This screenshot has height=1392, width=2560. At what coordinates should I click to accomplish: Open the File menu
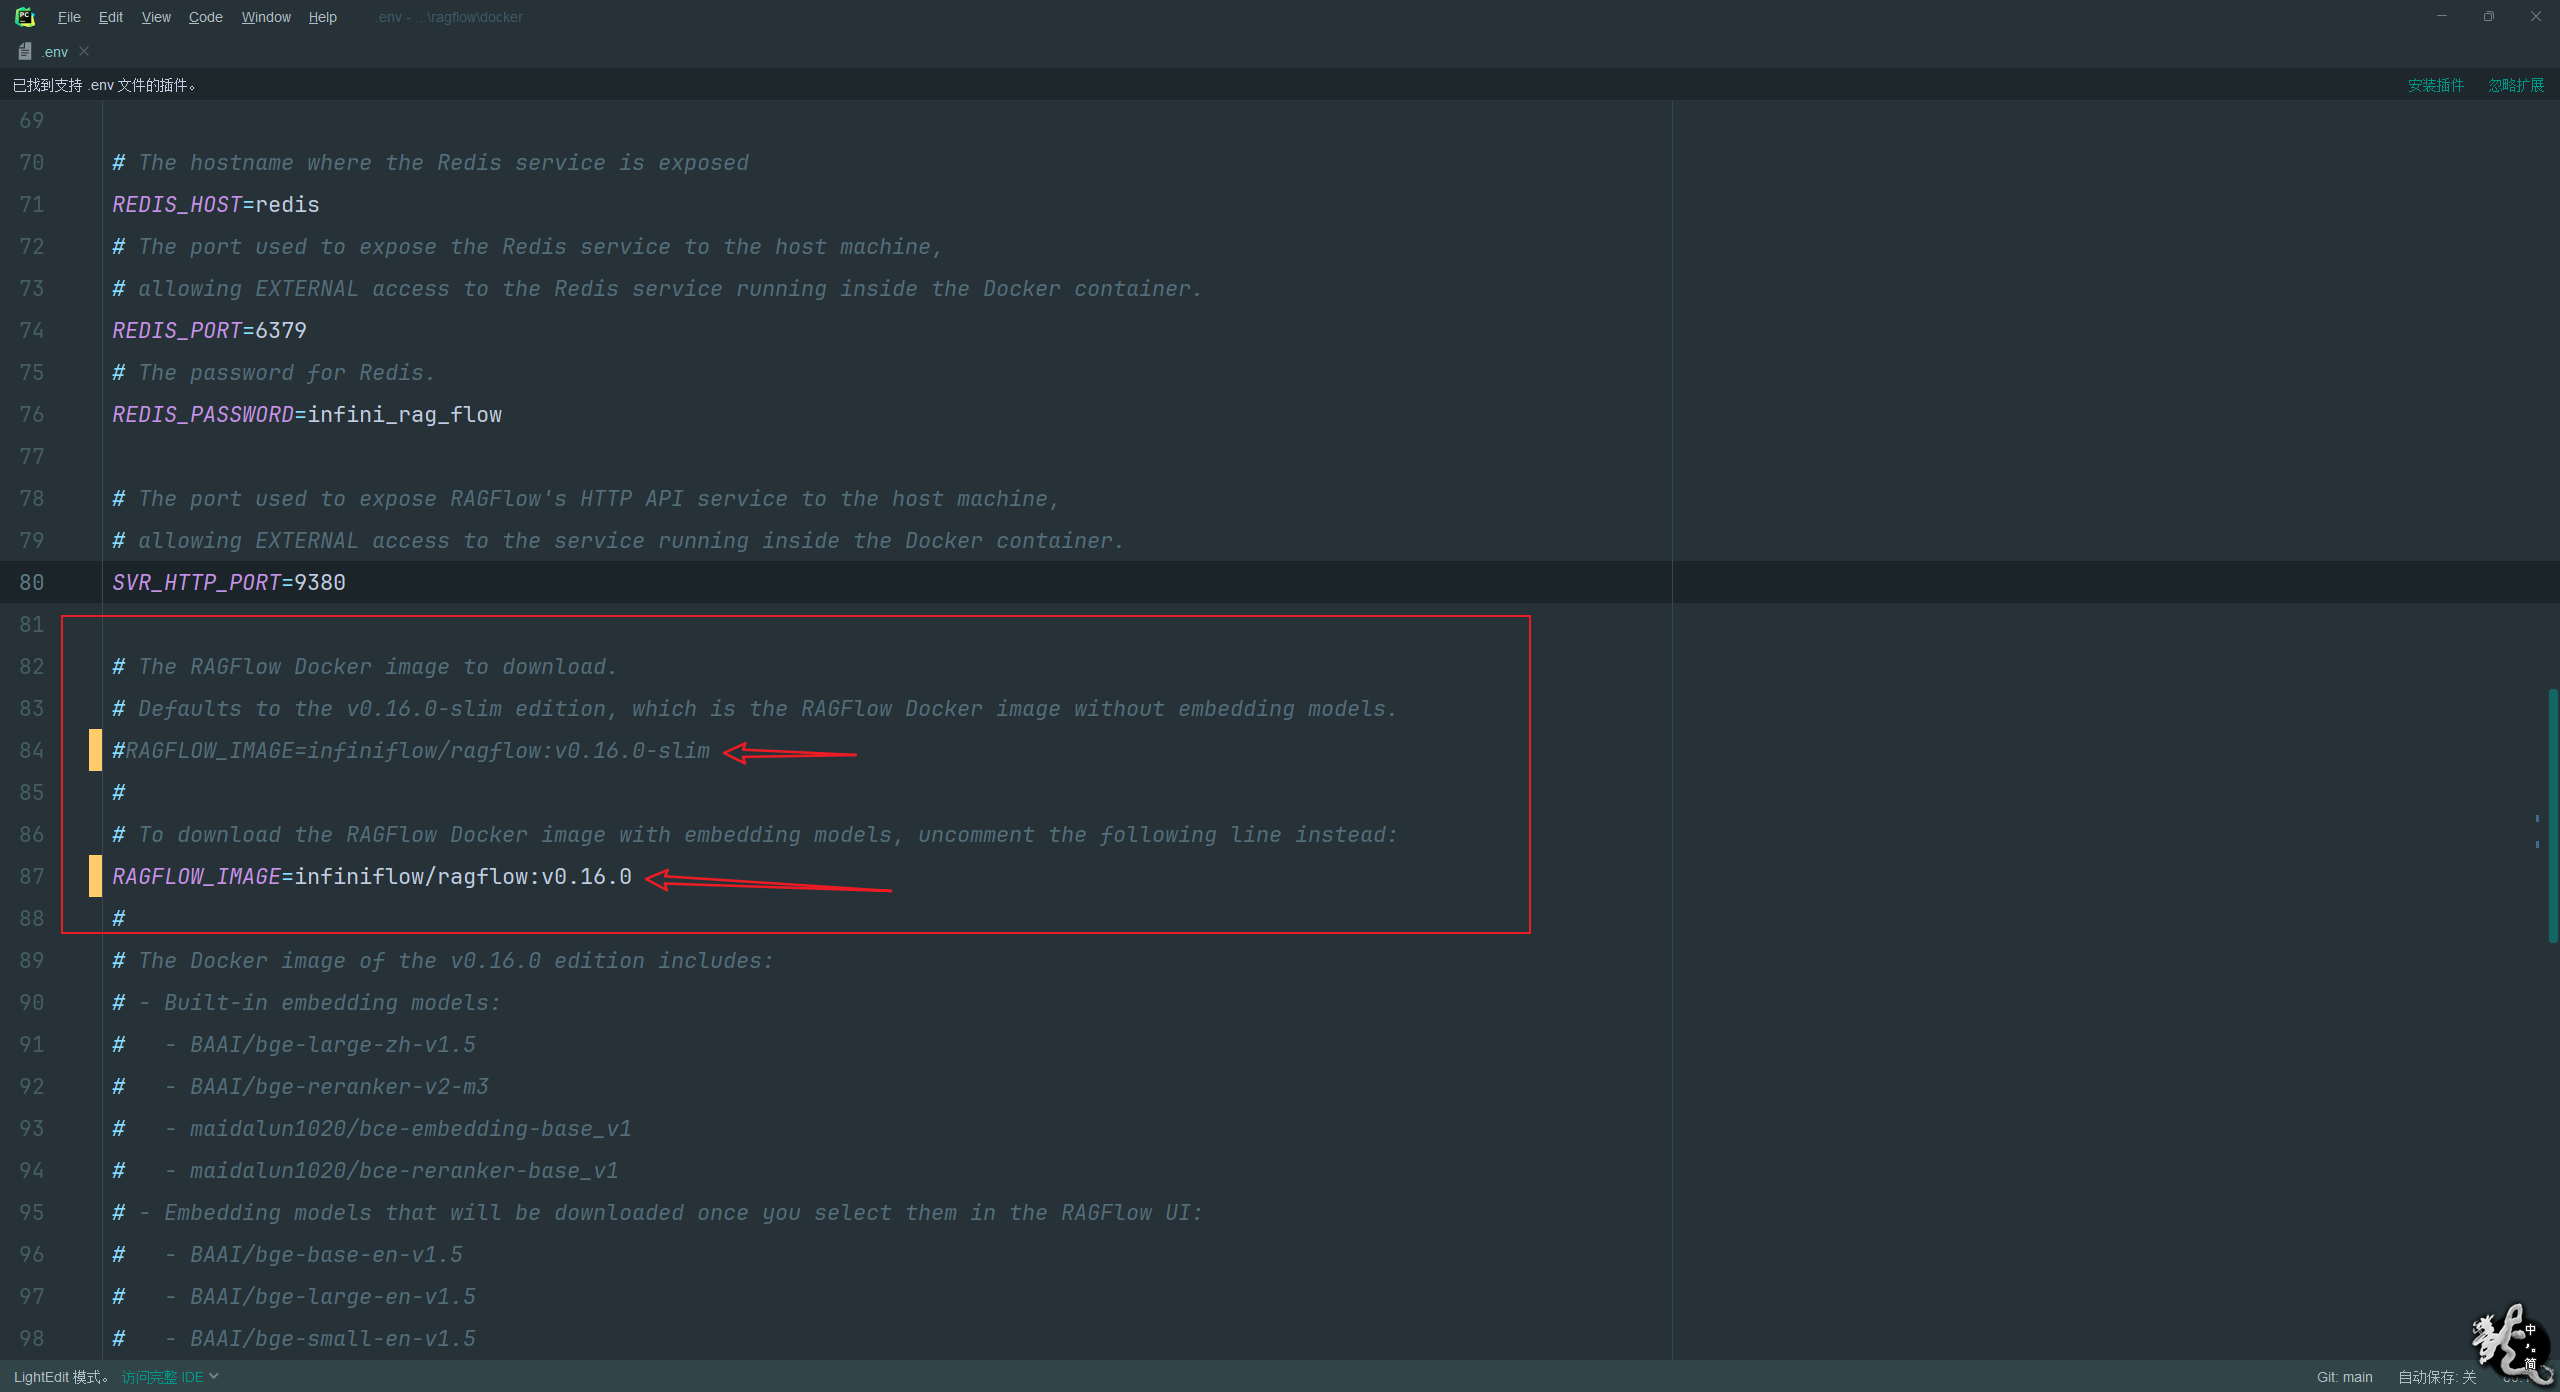(x=69, y=17)
